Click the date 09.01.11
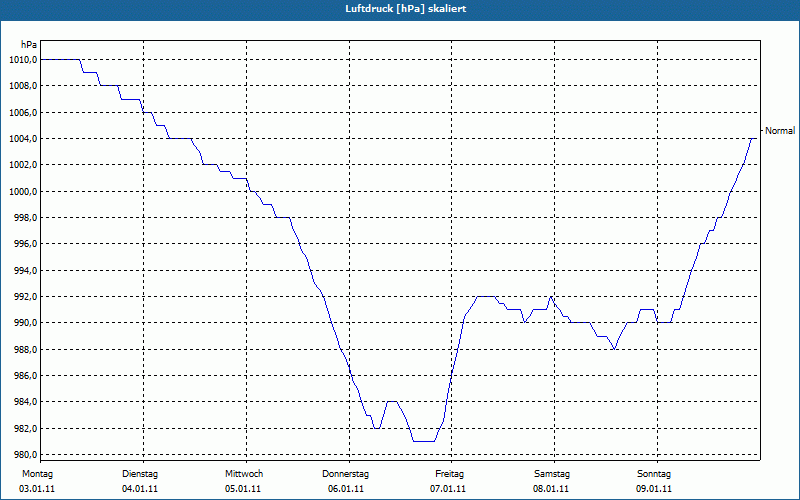Viewport: 800px width, 500px height. click(654, 489)
